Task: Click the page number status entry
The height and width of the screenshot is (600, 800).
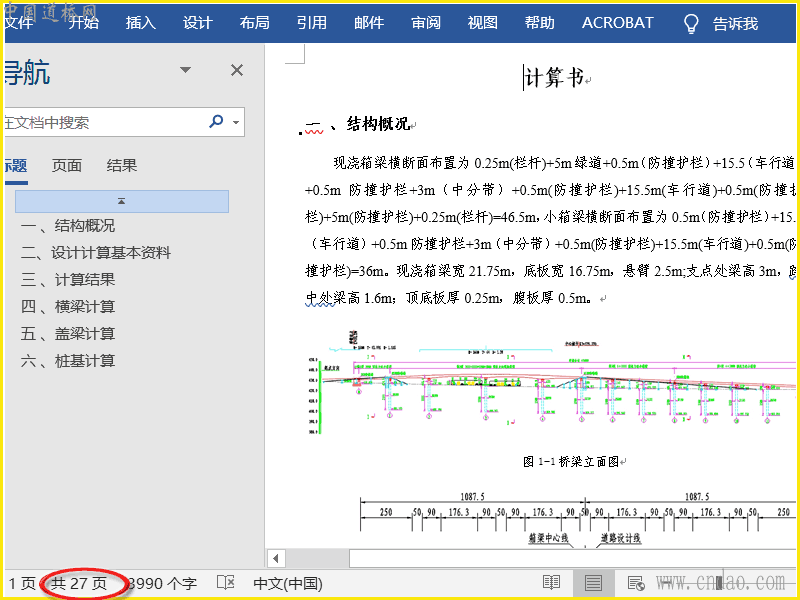Action: click(x=22, y=583)
